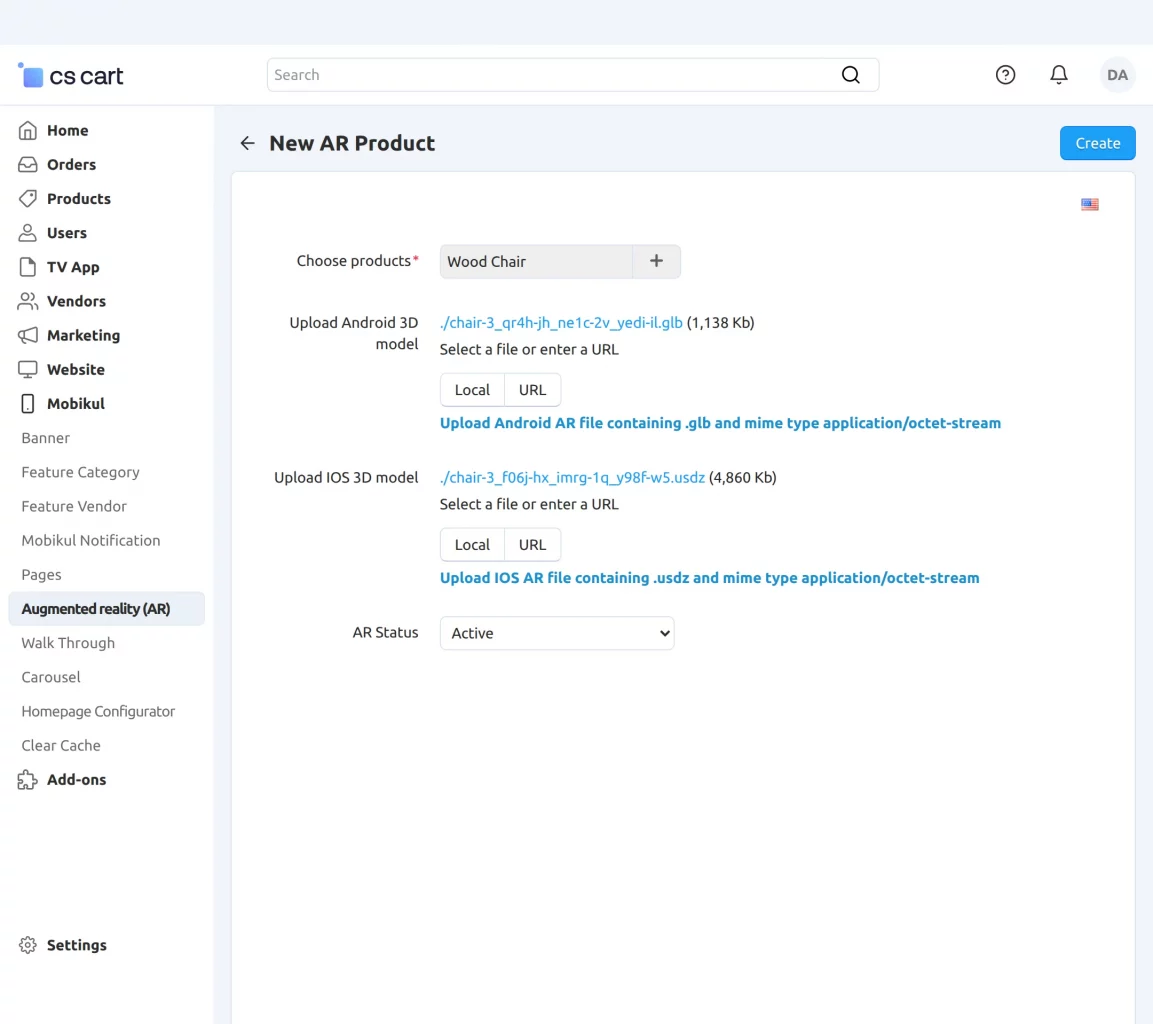This screenshot has width=1153, height=1024.
Task: Open the uploaded .glb file link
Action: [x=561, y=323]
